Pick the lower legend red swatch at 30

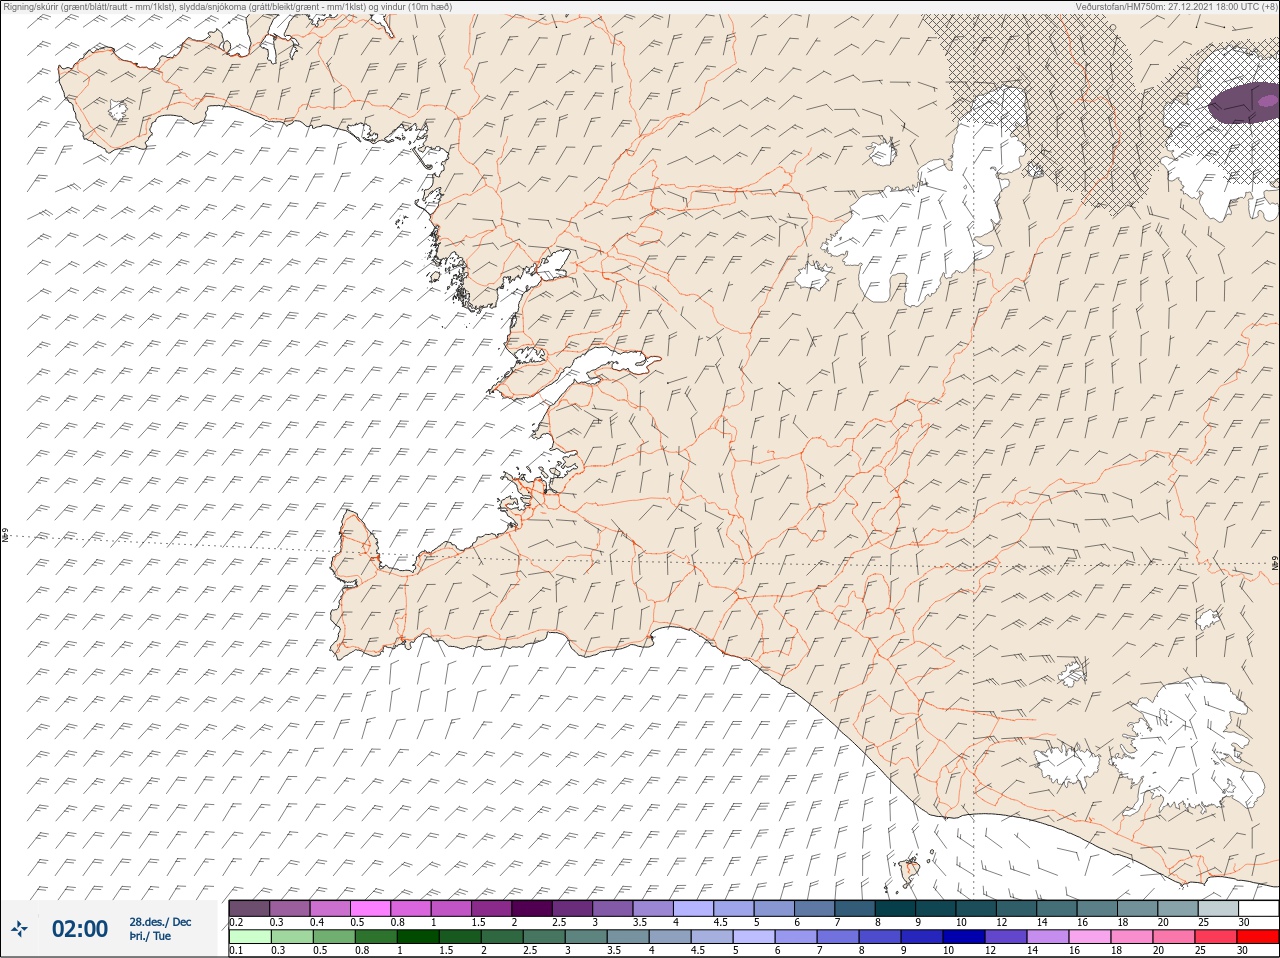[x=1259, y=937]
